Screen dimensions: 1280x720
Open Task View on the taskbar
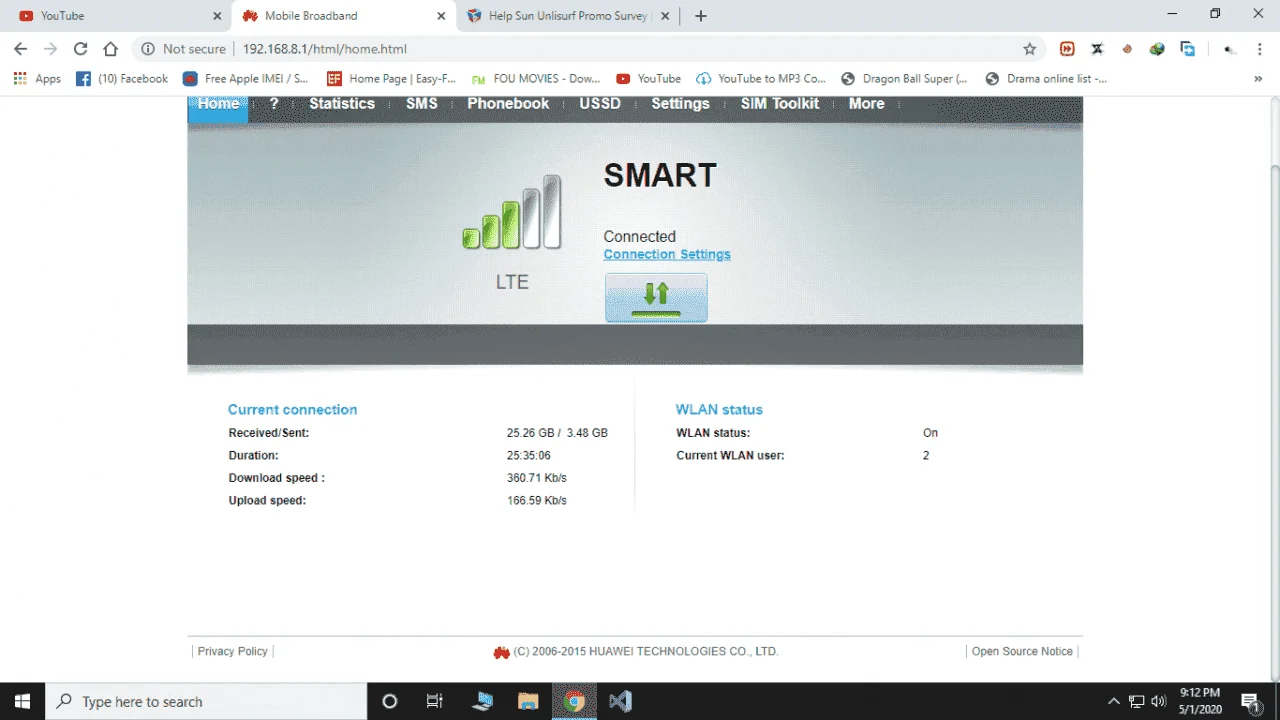pyautogui.click(x=435, y=701)
